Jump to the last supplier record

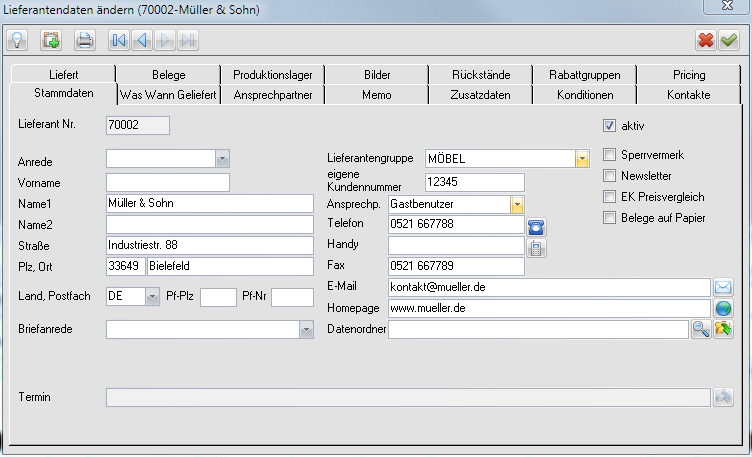point(188,40)
